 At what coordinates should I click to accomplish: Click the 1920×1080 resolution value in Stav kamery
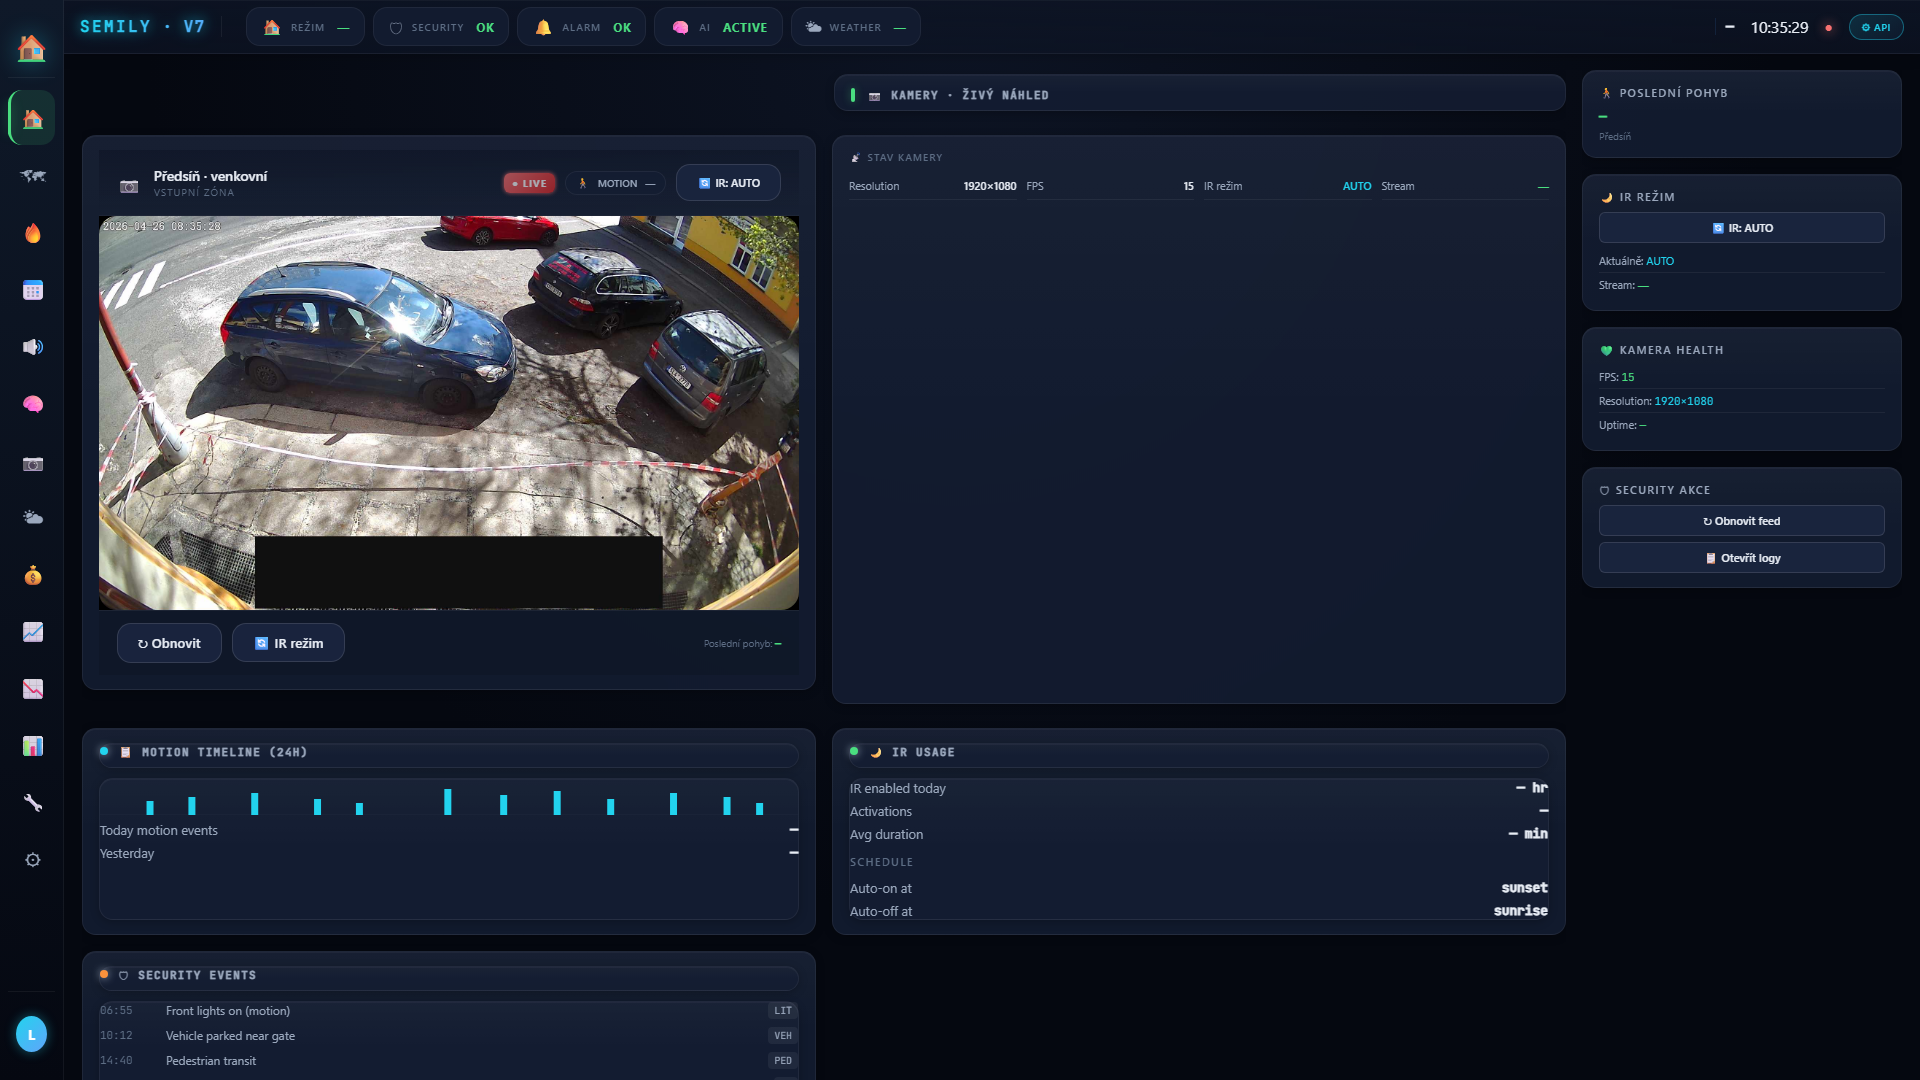click(989, 186)
